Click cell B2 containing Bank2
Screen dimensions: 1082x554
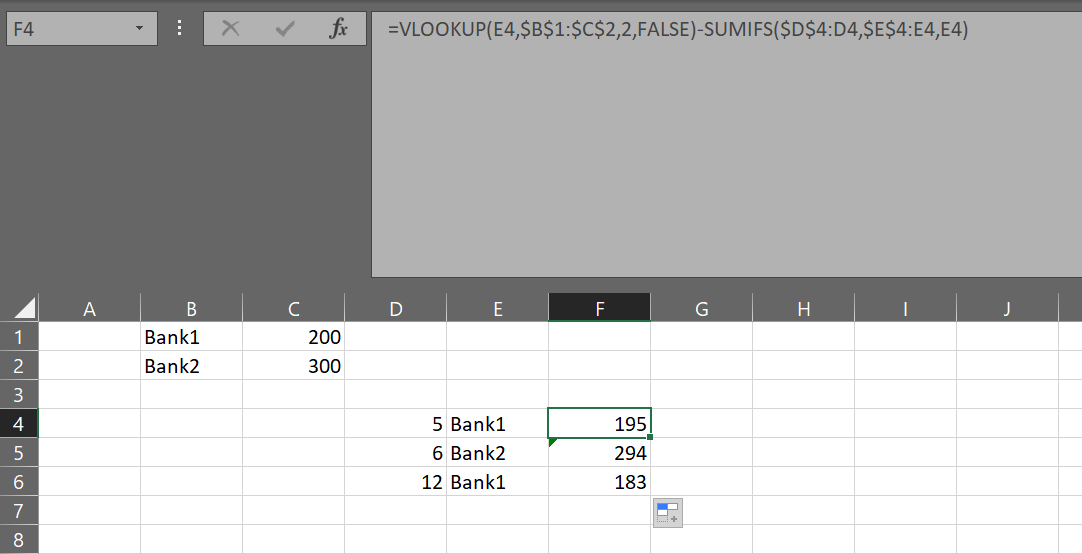click(191, 366)
